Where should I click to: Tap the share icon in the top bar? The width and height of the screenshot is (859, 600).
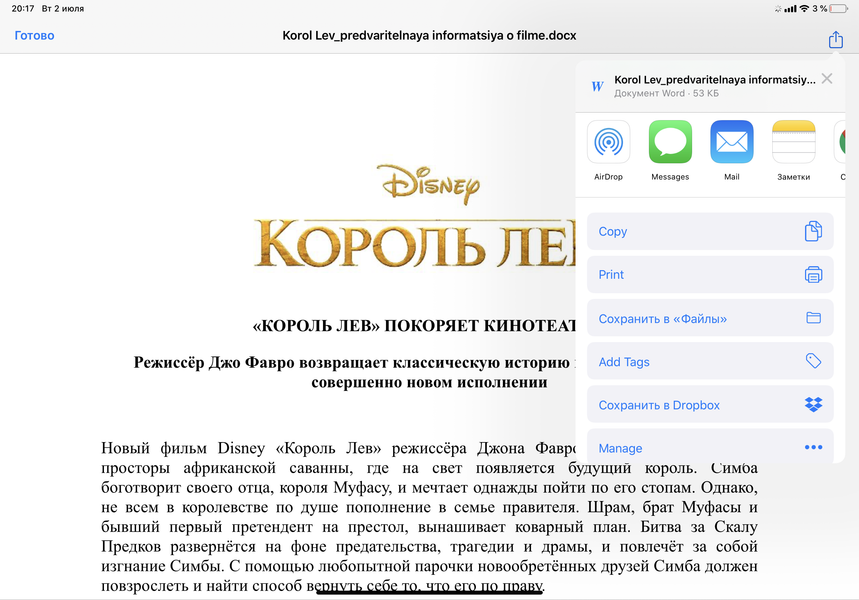coord(835,39)
